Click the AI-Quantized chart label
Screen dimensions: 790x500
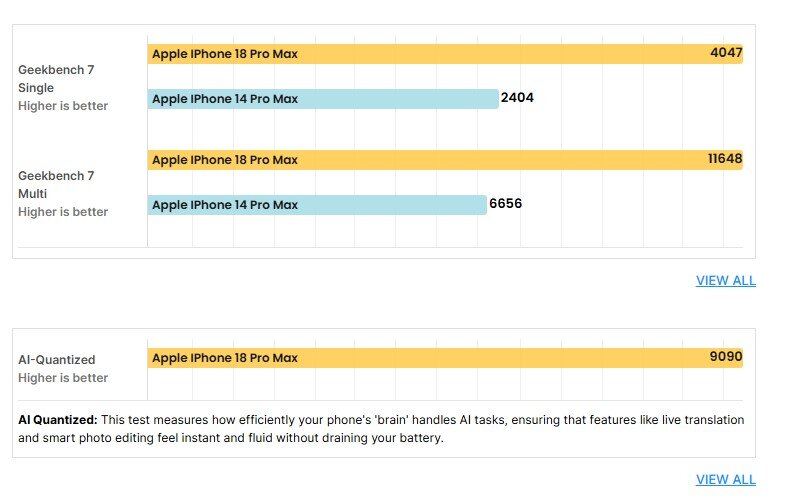56,360
